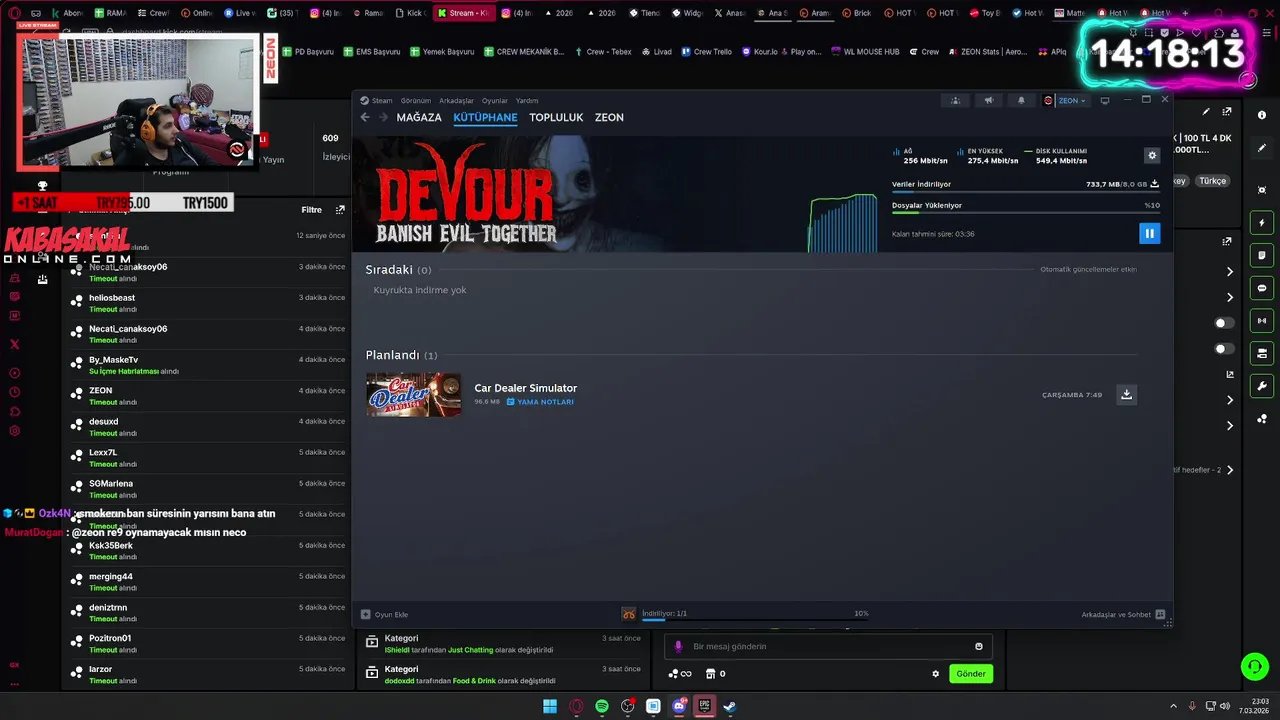Image resolution: width=1280 pixels, height=720 pixels.
Task: Open Kick chat settings gear
Action: 936,674
